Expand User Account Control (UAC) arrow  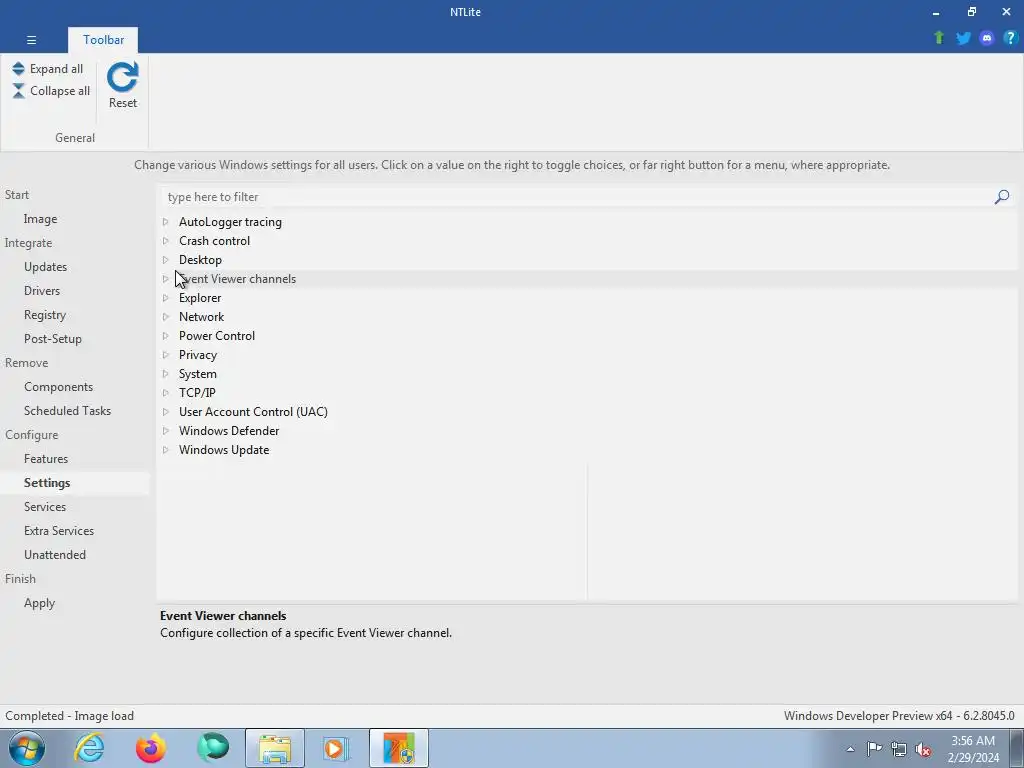coord(166,412)
